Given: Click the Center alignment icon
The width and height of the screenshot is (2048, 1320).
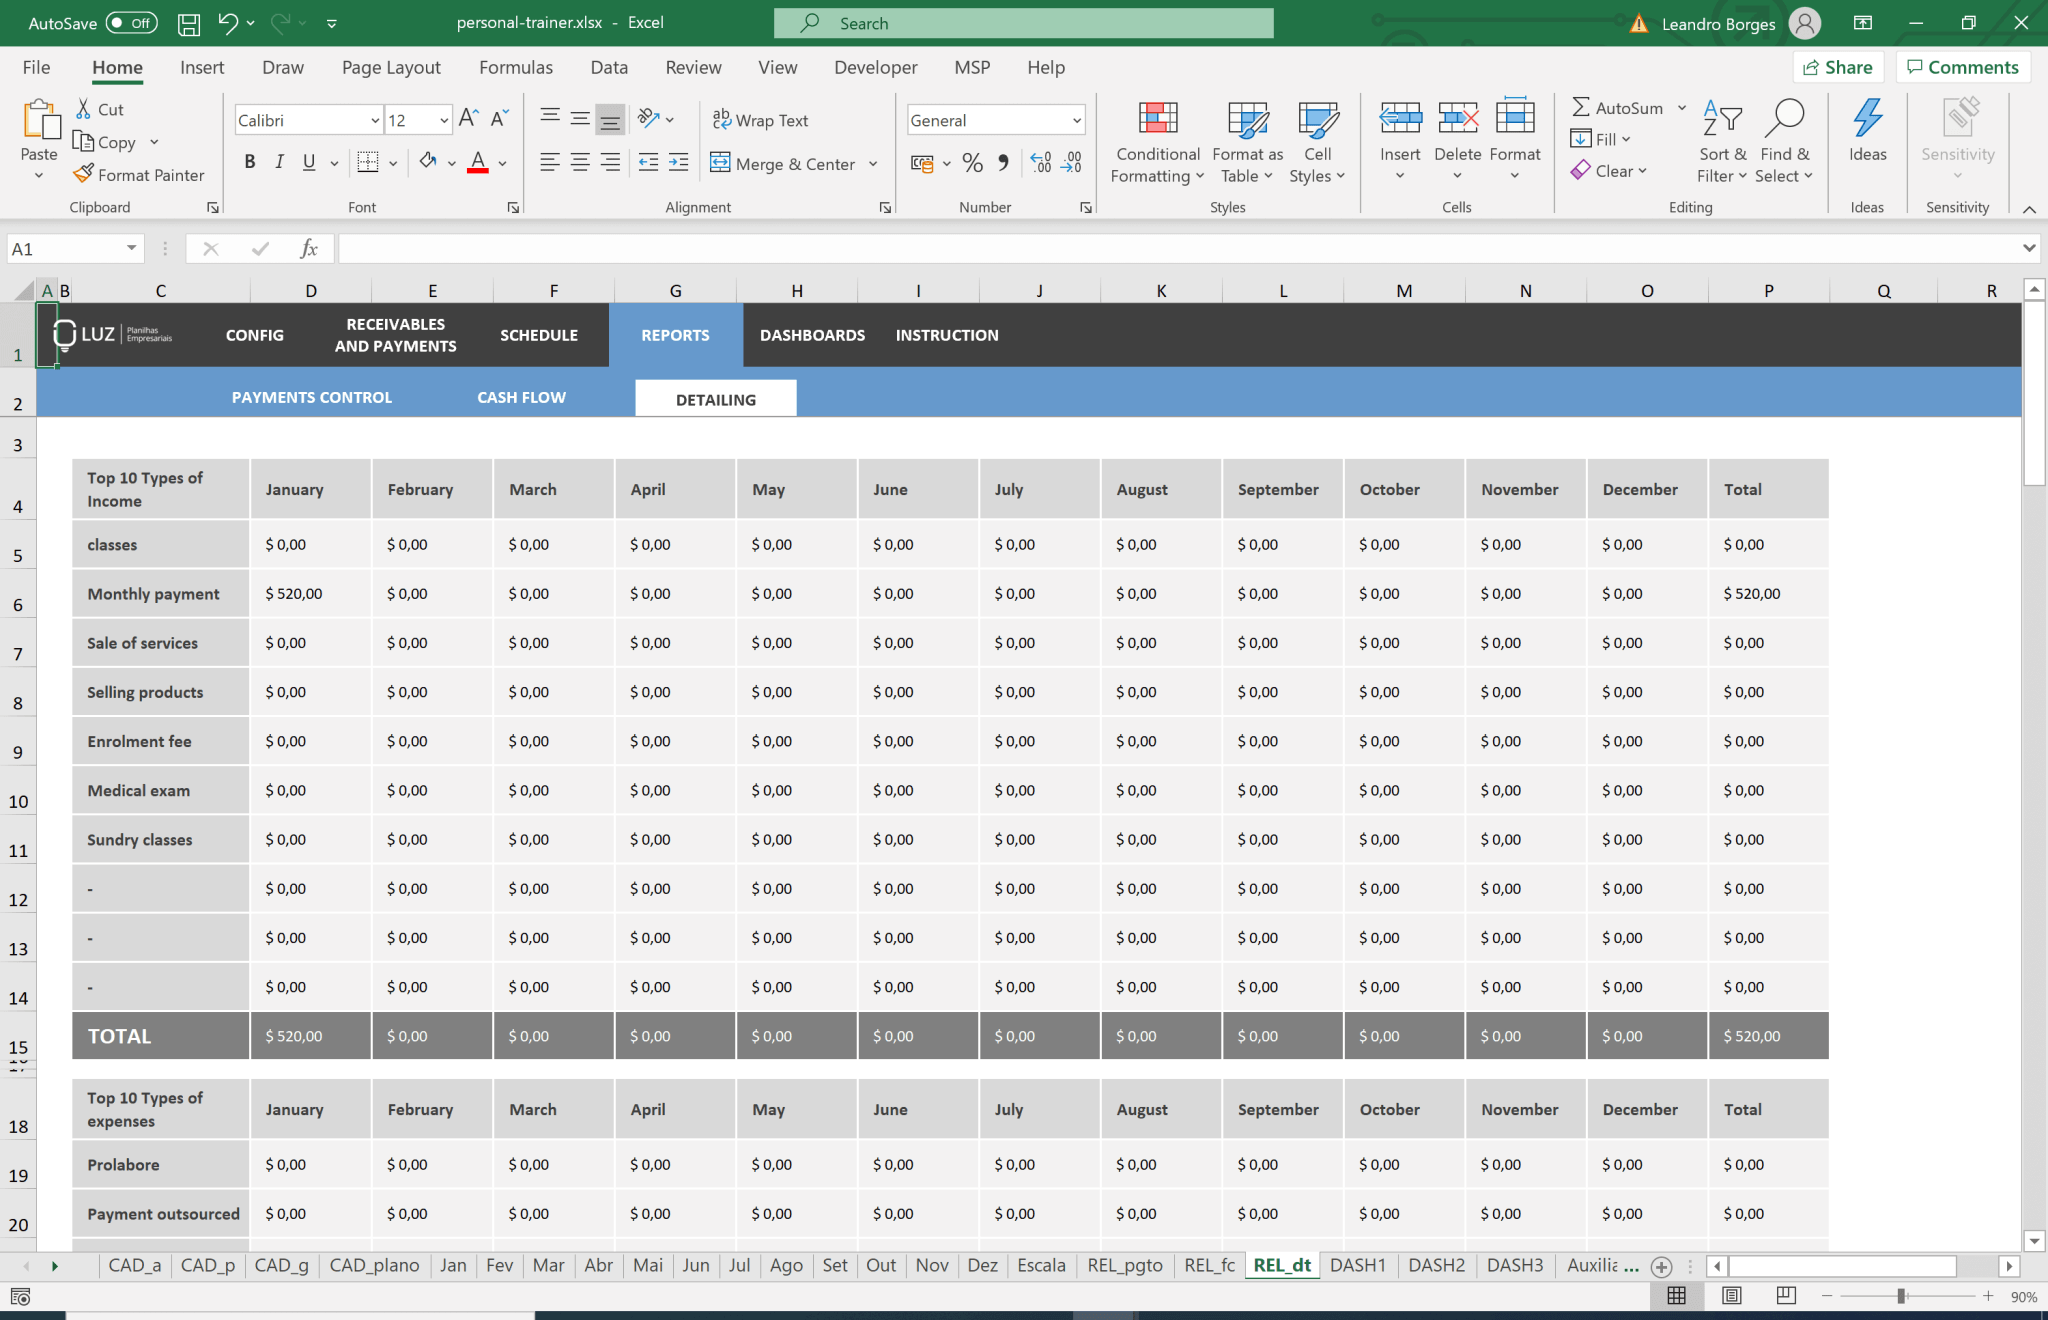Looking at the screenshot, I should (580, 162).
